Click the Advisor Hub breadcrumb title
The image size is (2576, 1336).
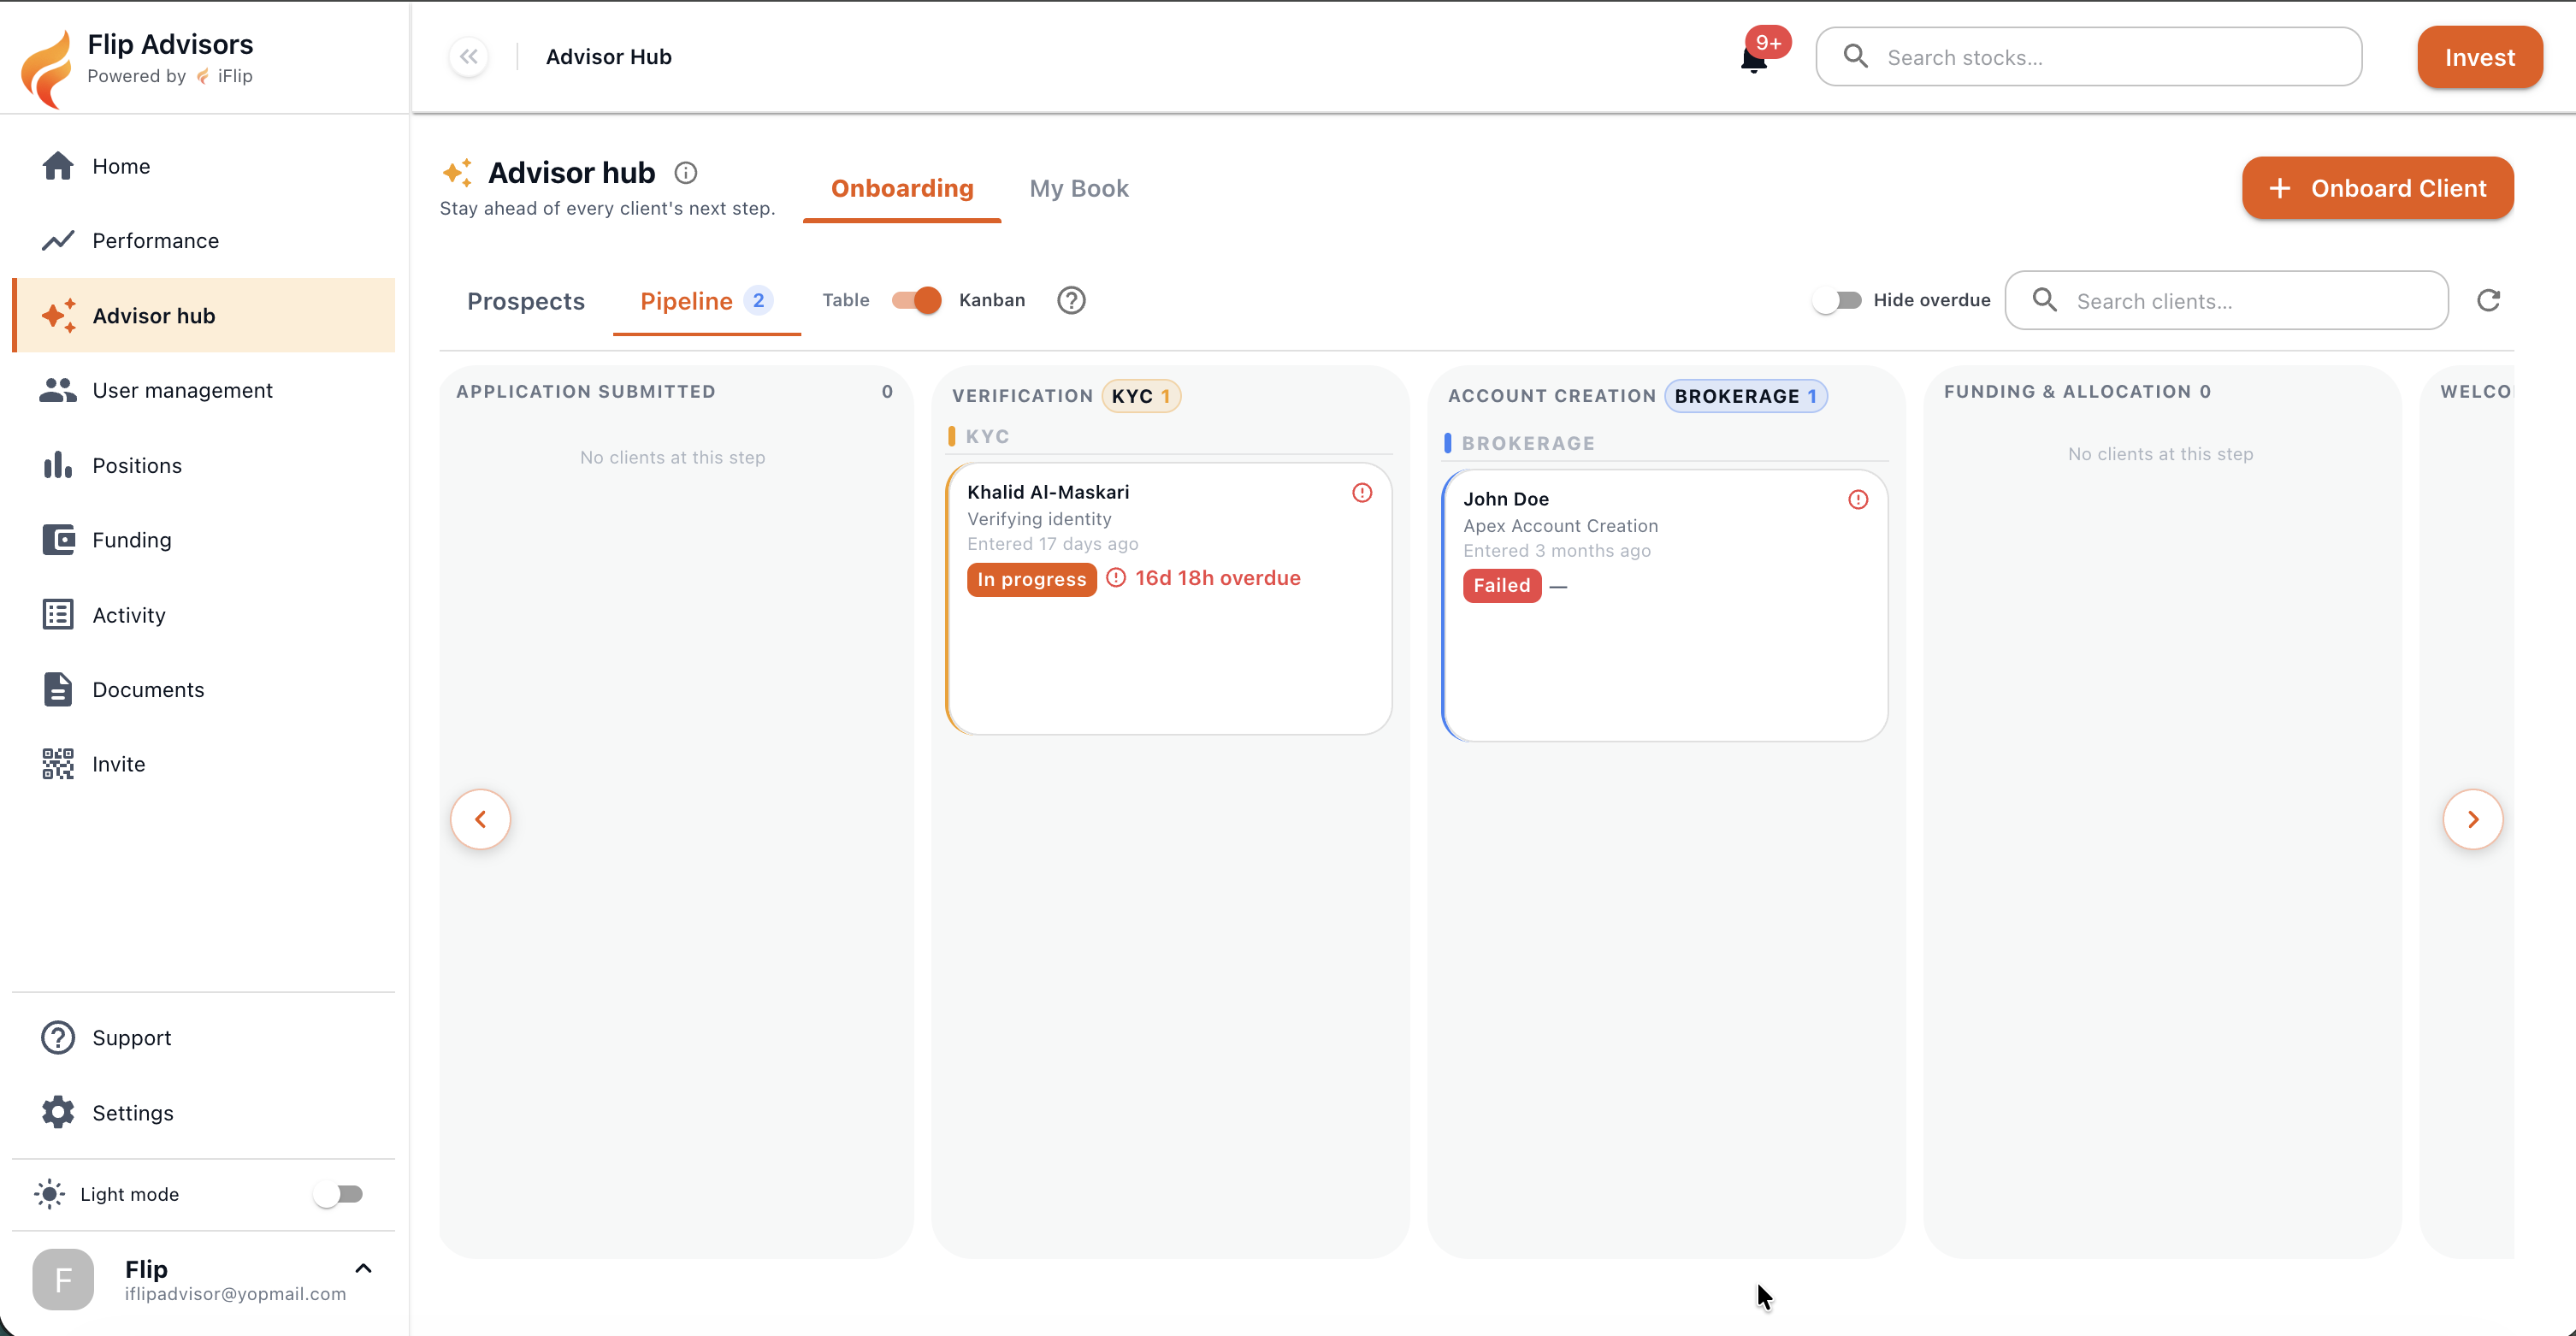coord(608,57)
